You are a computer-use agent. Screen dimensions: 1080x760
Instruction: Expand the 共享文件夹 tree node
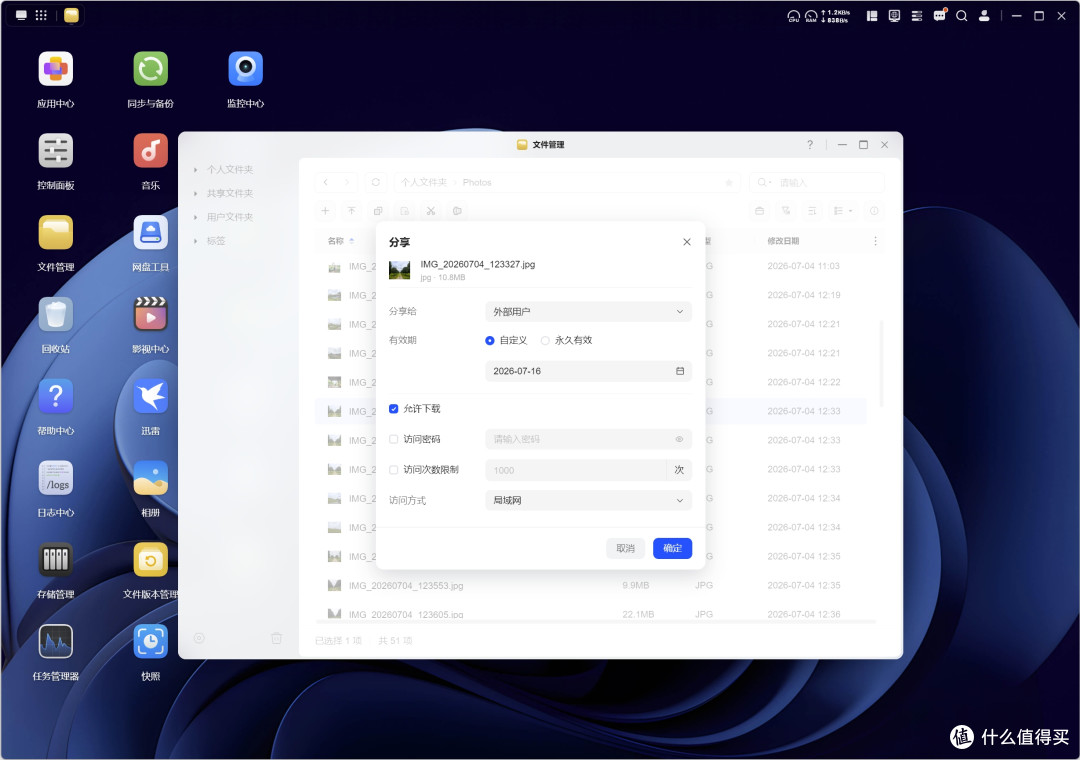(196, 194)
